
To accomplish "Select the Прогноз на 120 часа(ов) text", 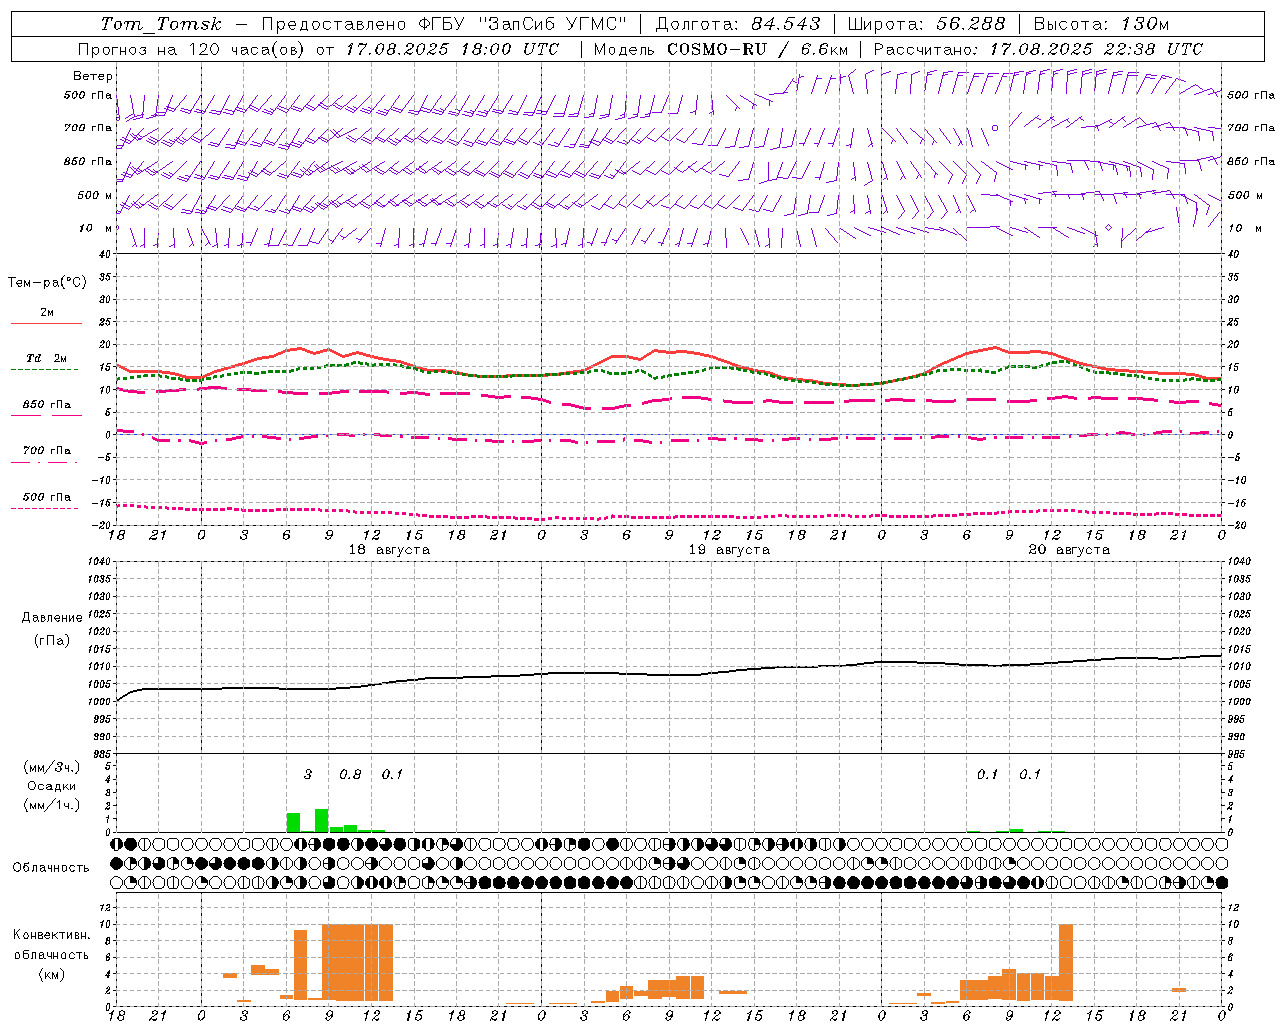I will pos(193,49).
